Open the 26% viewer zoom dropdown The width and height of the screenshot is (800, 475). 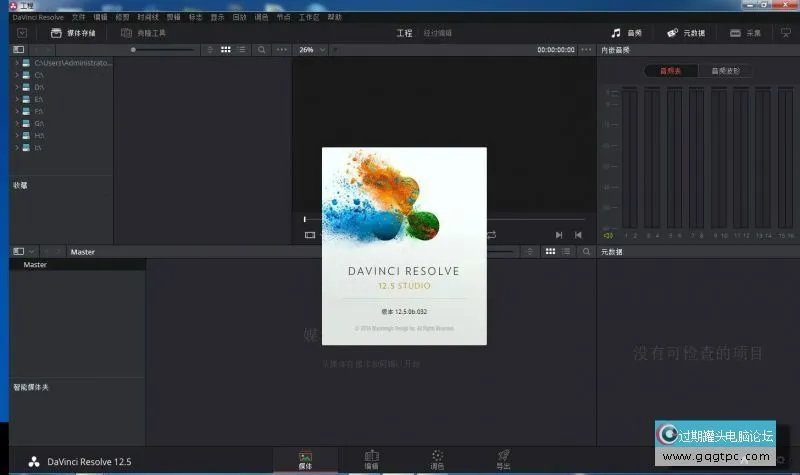tap(312, 49)
